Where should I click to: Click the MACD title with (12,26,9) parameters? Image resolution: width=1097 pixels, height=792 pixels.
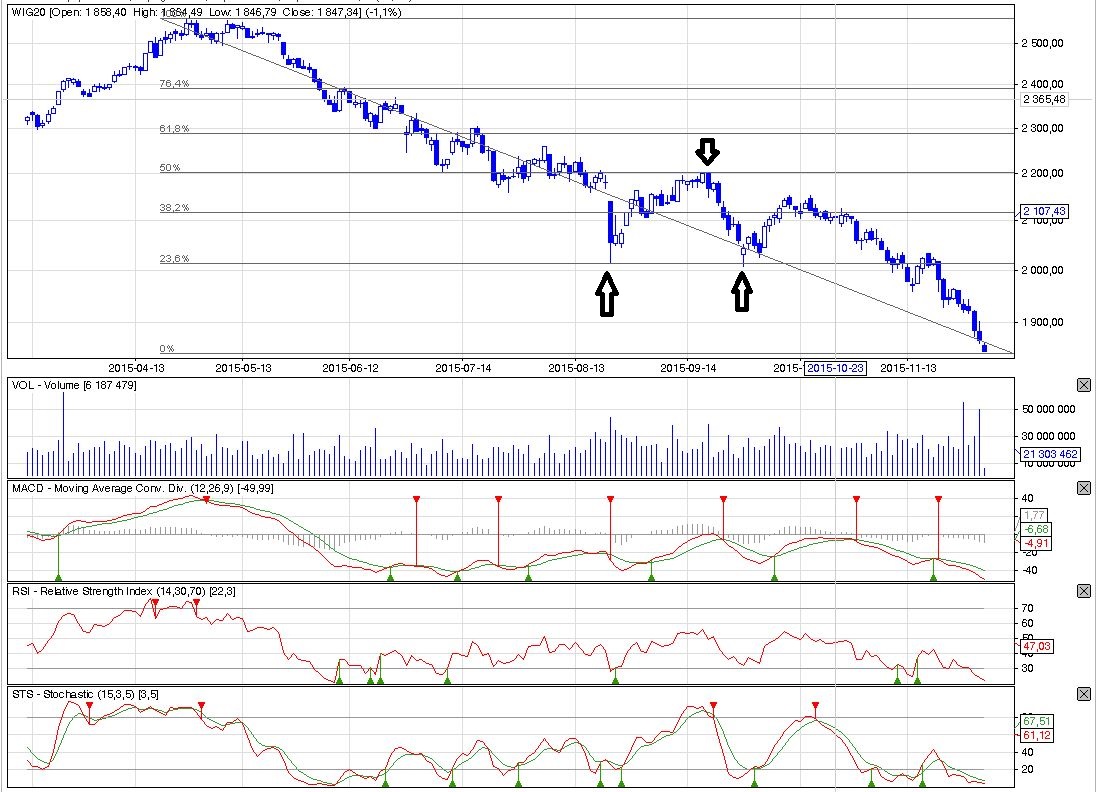point(143,488)
